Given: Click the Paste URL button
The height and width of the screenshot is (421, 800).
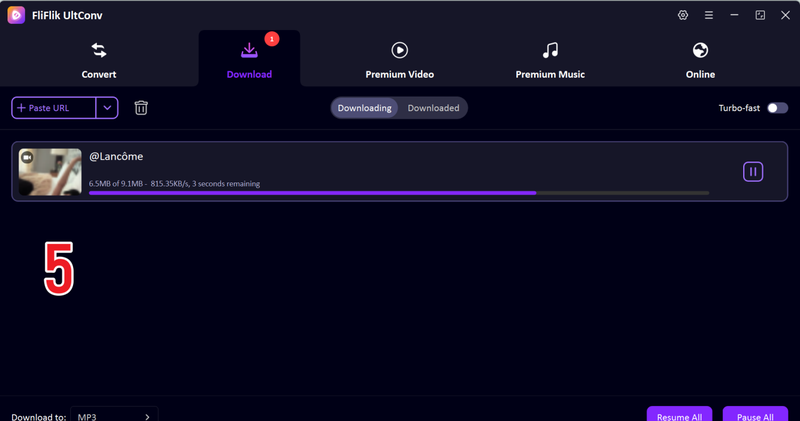Looking at the screenshot, I should 54,108.
